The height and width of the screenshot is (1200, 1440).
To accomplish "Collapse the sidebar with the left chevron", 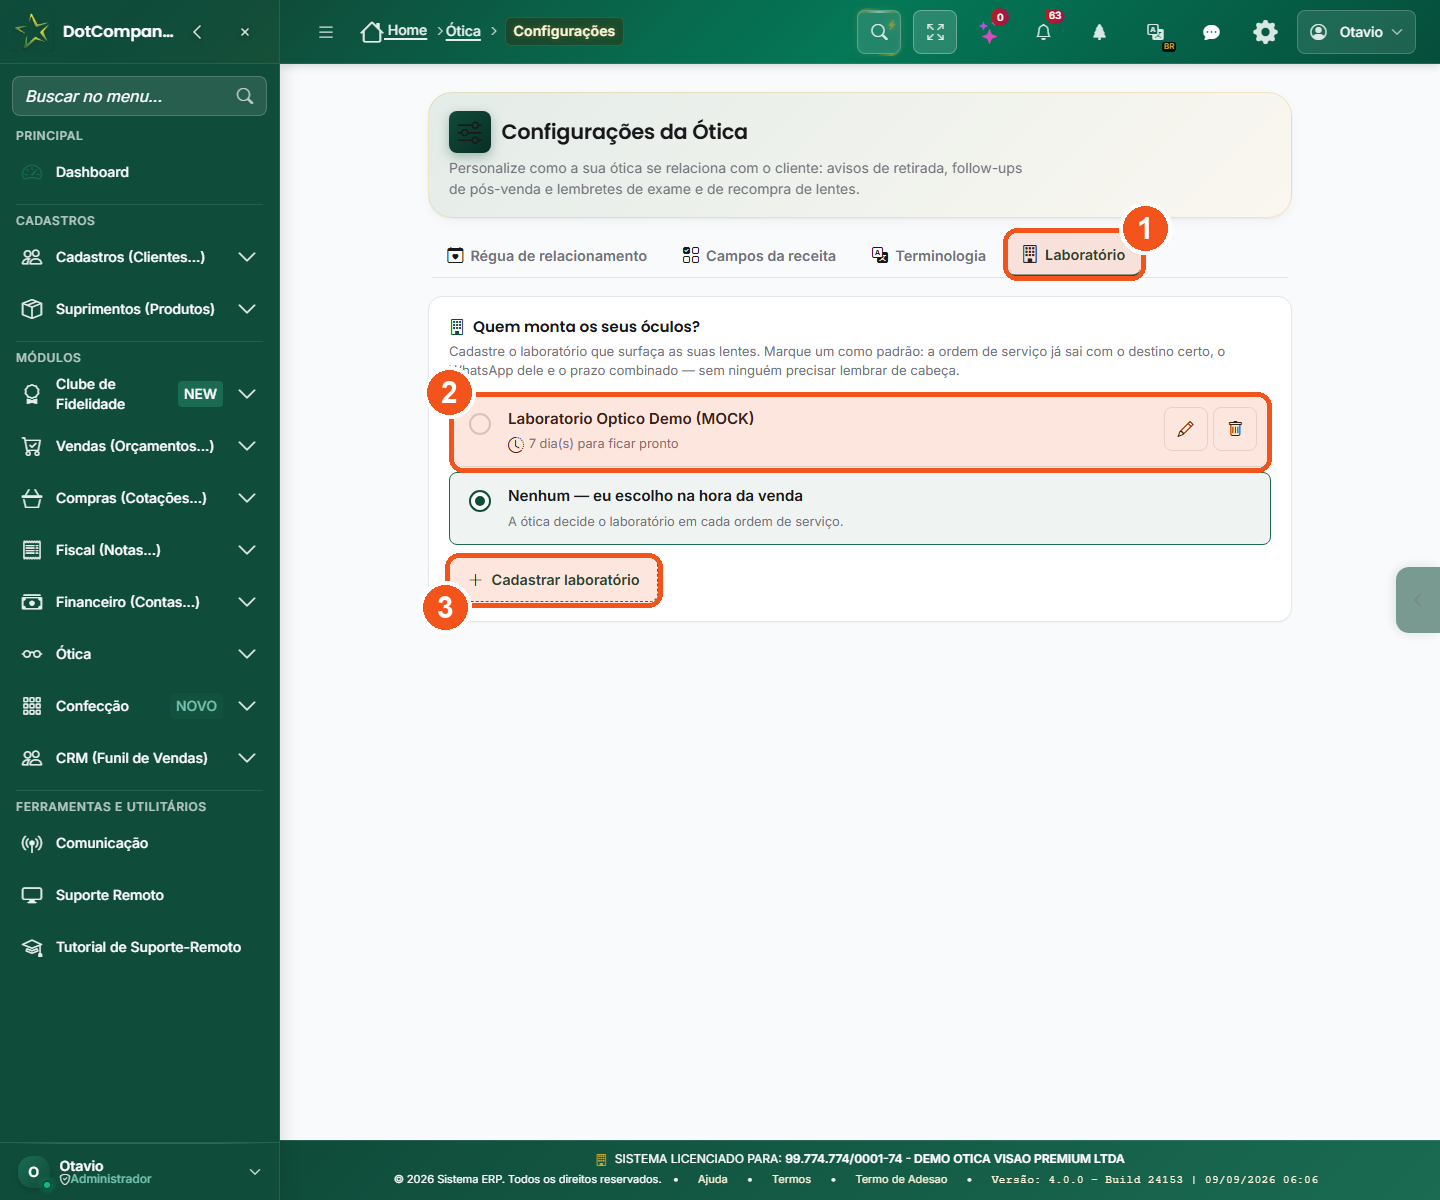I will [x=197, y=32].
